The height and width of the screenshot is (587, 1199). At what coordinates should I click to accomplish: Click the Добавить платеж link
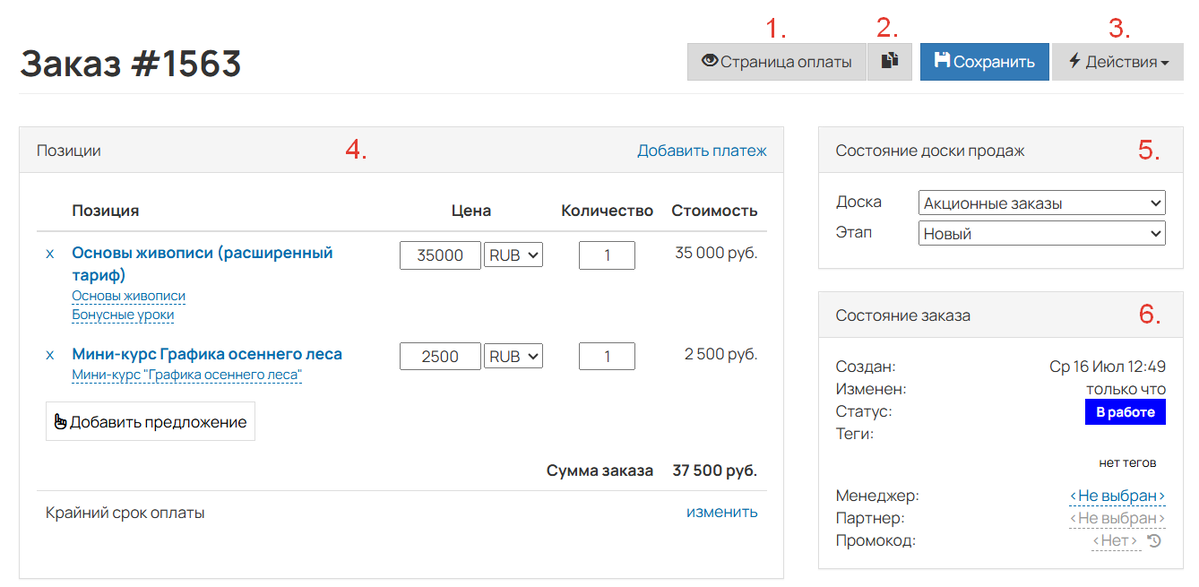[x=702, y=151]
